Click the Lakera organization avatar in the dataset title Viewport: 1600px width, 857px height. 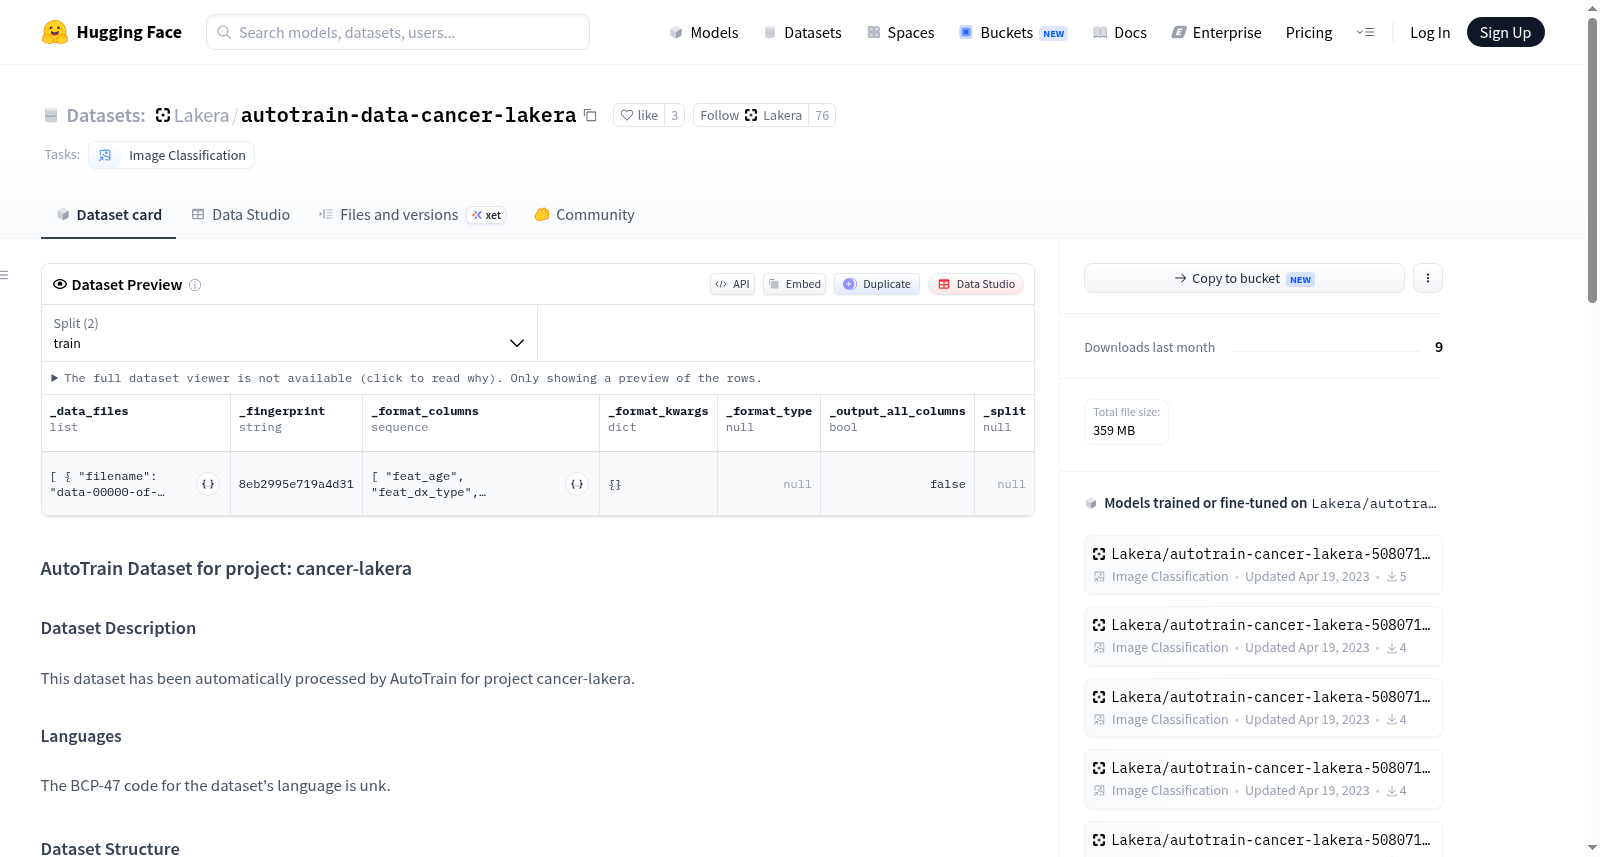point(163,115)
